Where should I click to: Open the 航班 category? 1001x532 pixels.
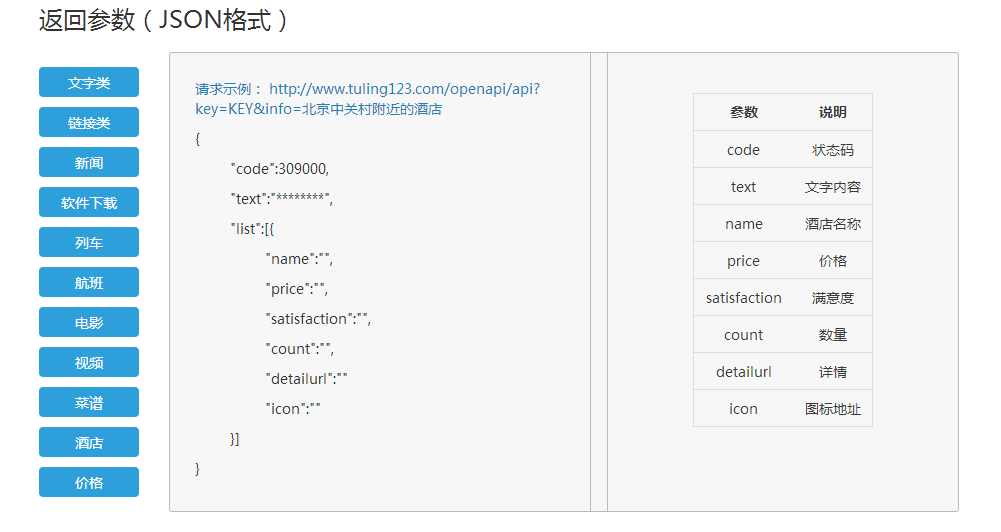[89, 282]
